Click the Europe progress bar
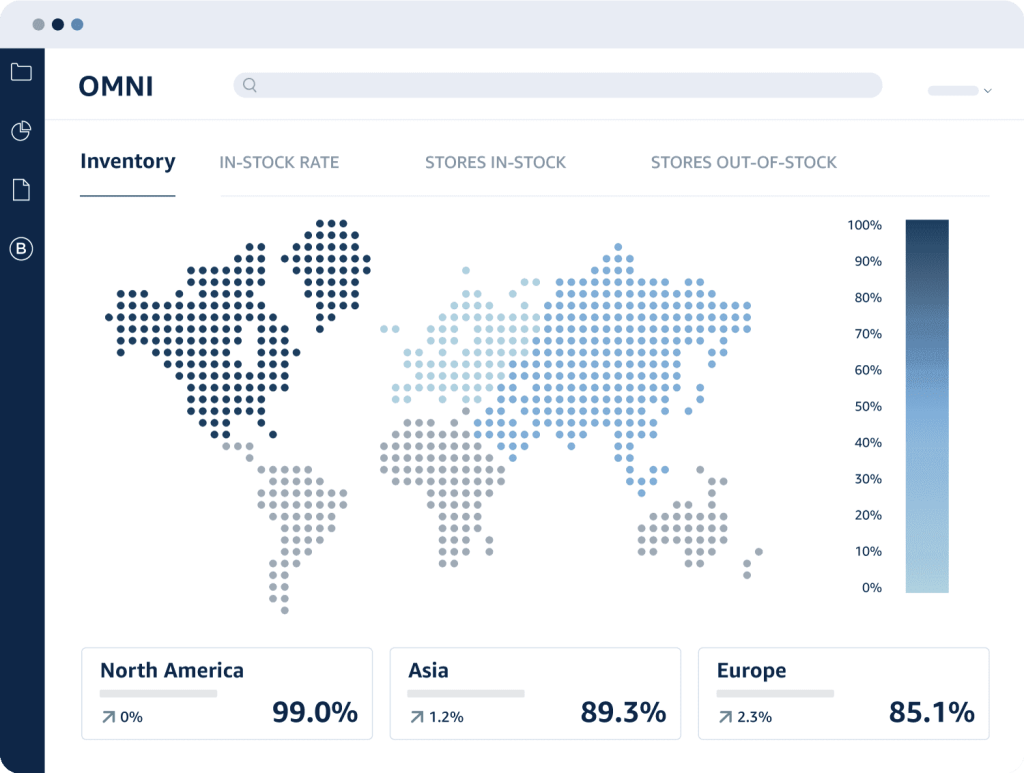This screenshot has height=773, width=1024. click(775, 693)
